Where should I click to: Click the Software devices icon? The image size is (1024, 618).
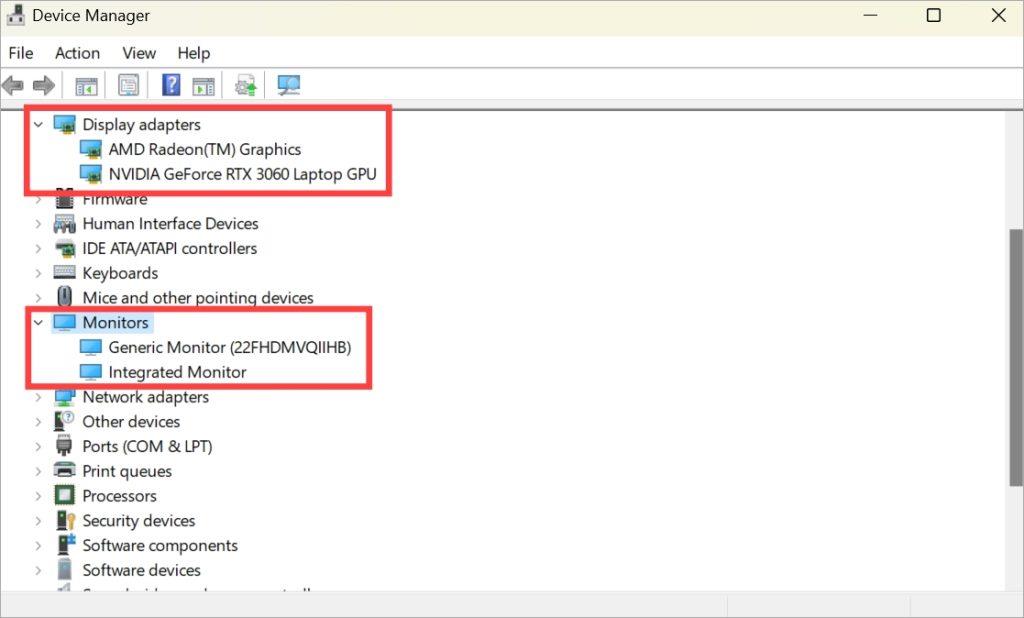point(65,570)
